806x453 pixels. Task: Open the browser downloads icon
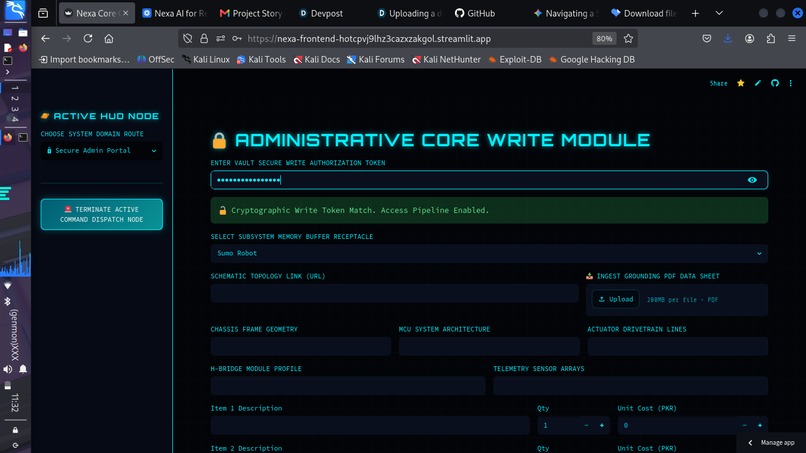(728, 39)
